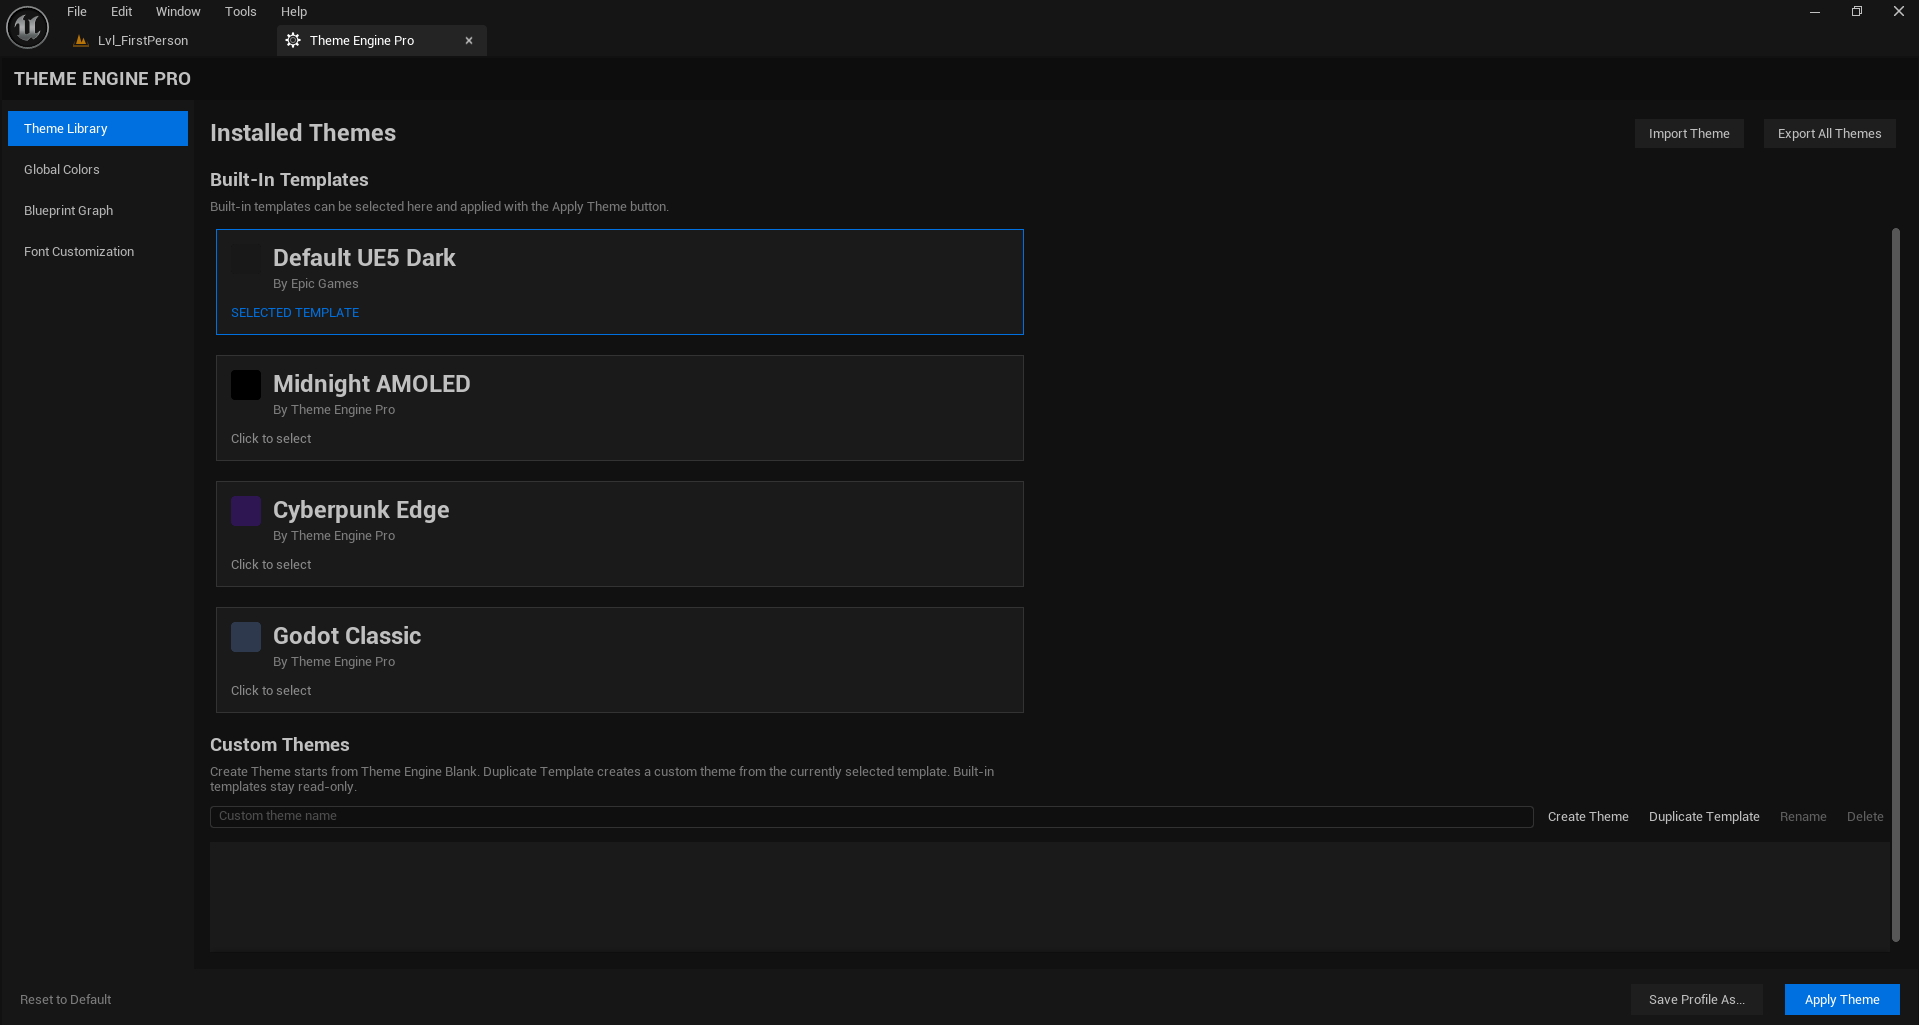
Task: Click the Built-In Templates heading
Action: click(289, 180)
